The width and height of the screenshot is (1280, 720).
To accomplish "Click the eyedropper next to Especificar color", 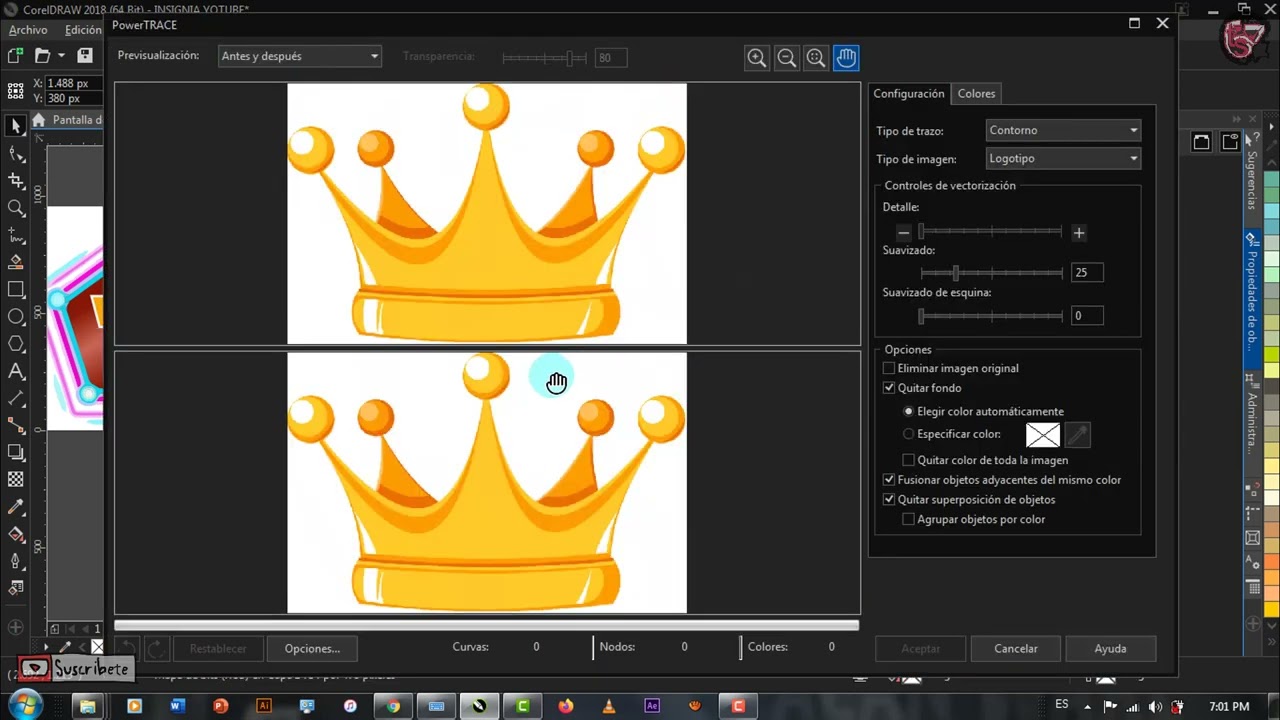I will pyautogui.click(x=1077, y=435).
